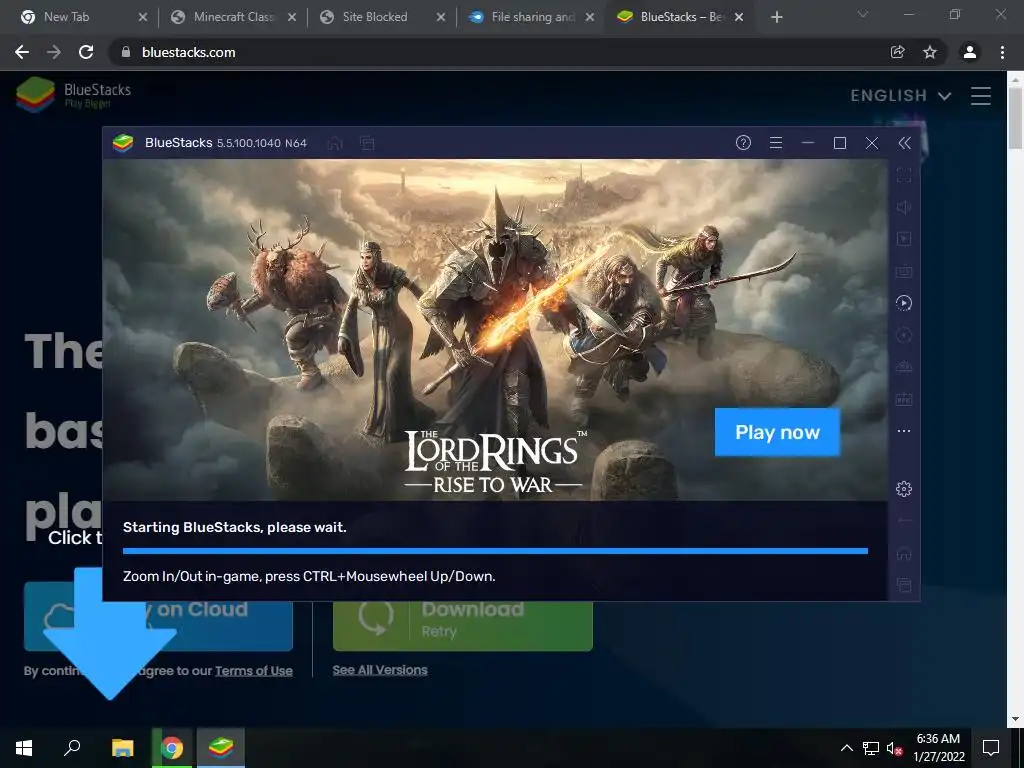Open Chrome tab search chevron
Viewport: 1024px width, 768px height.
[x=863, y=14]
